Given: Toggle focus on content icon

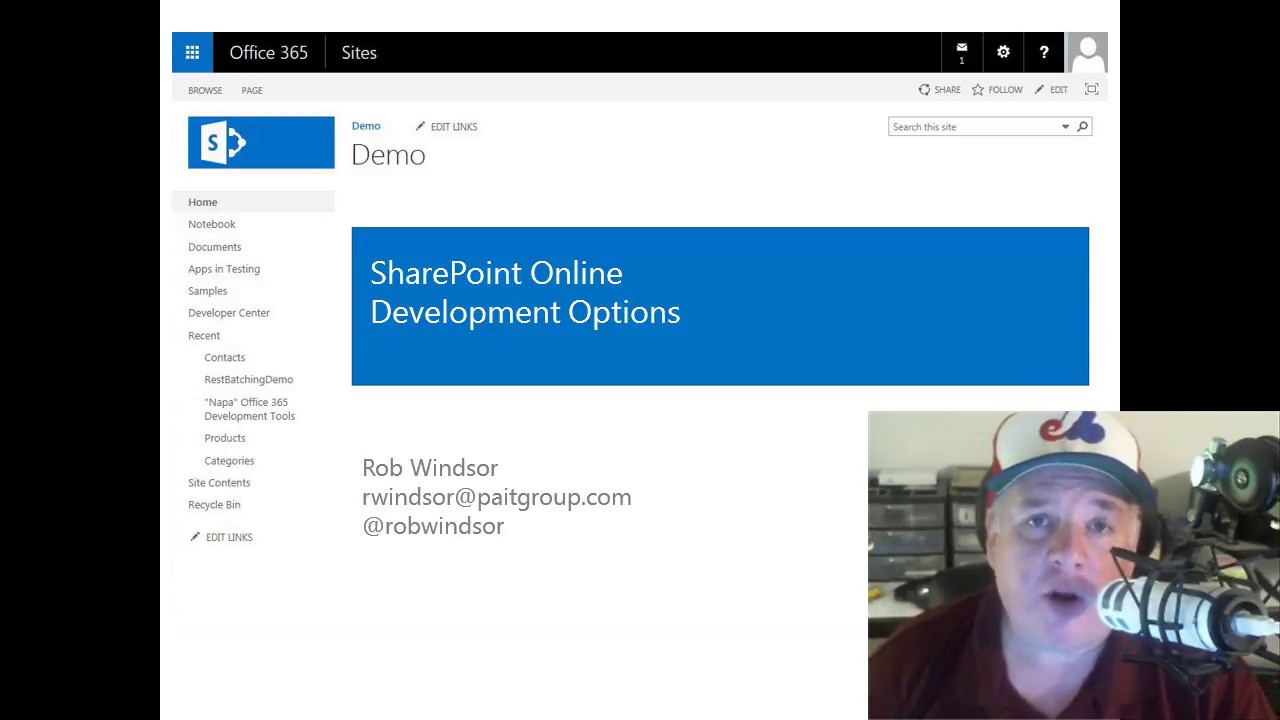Looking at the screenshot, I should point(1091,90).
